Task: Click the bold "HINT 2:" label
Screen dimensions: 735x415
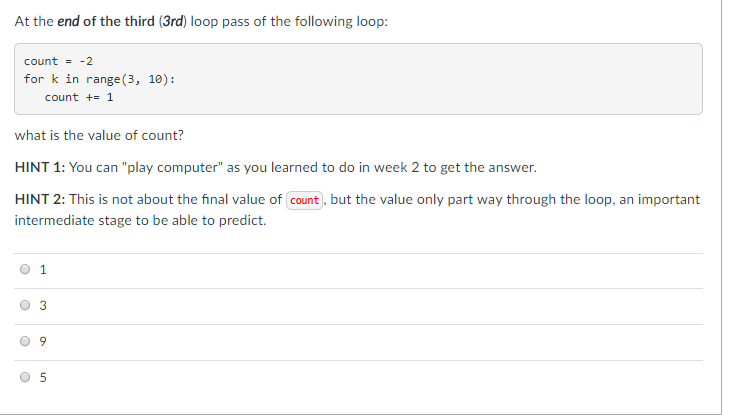Action: [40, 199]
